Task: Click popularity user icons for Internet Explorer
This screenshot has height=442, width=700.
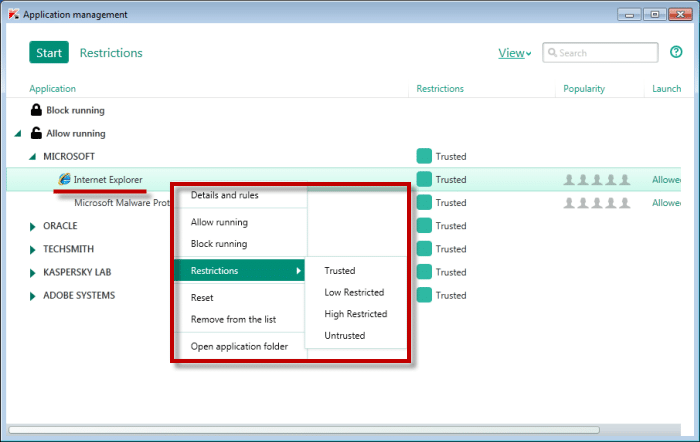Action: [x=597, y=179]
